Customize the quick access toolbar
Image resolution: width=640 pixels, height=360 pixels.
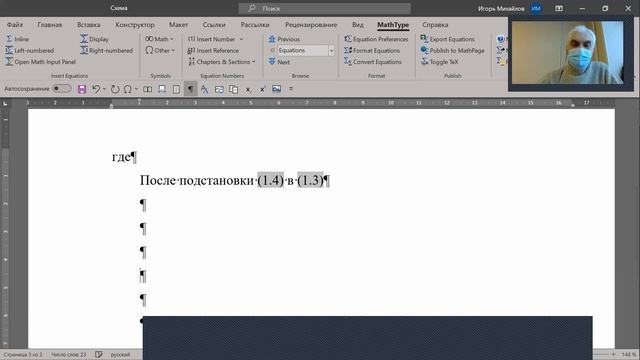291,89
